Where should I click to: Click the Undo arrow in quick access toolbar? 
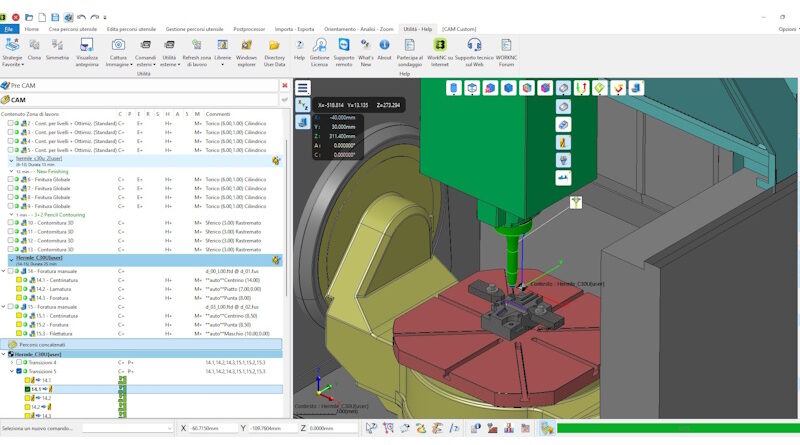[x=81, y=17]
